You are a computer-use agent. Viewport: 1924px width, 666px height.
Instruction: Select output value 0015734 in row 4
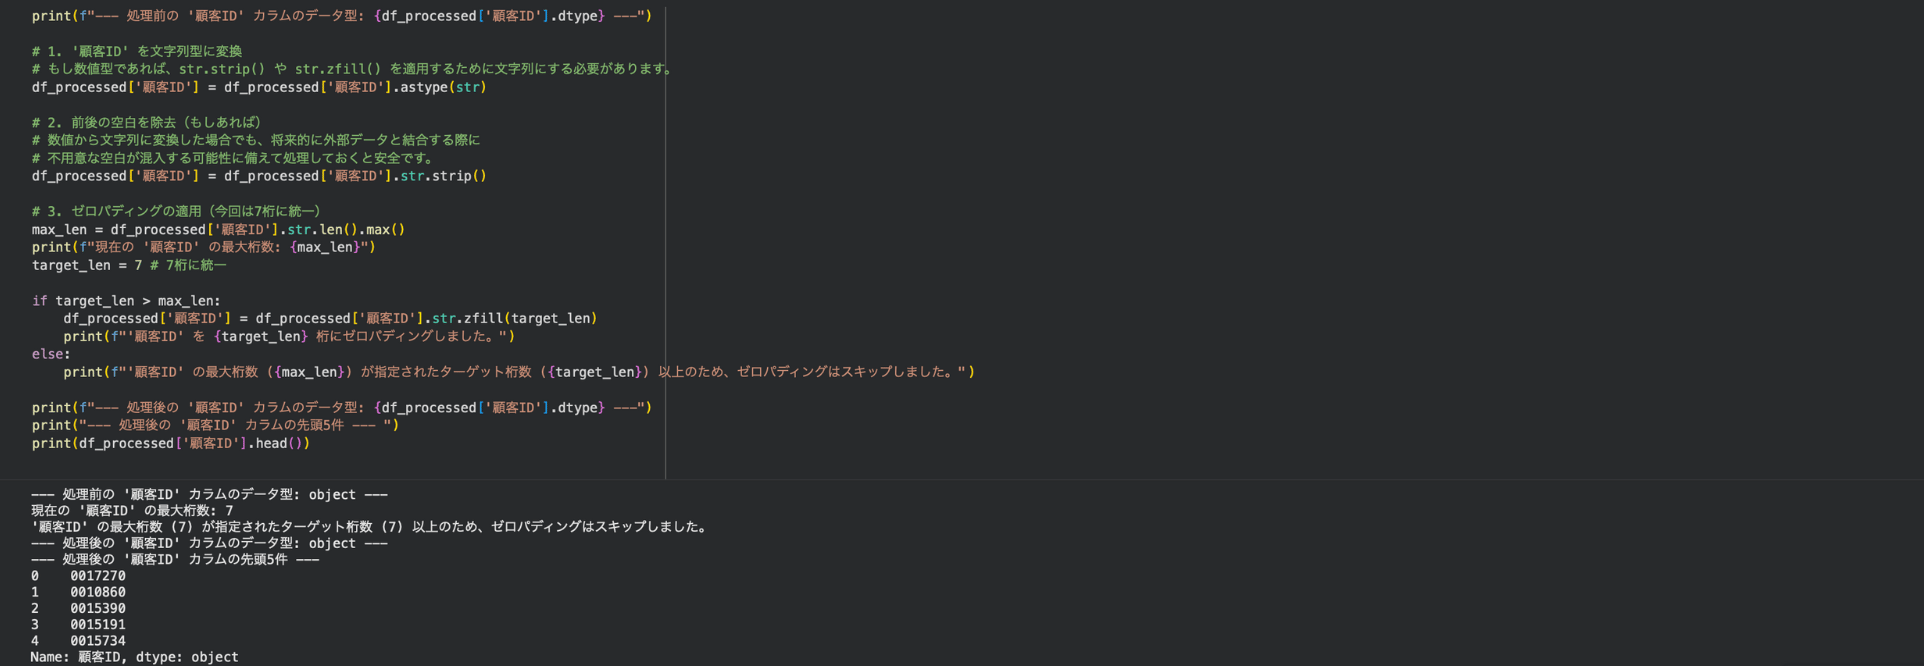click(98, 641)
